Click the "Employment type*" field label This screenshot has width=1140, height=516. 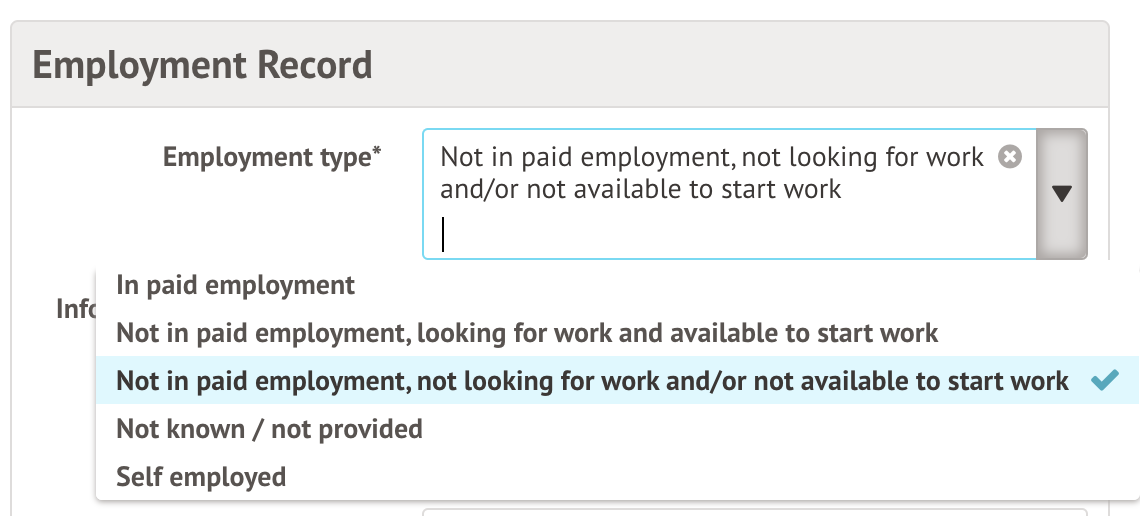click(272, 157)
